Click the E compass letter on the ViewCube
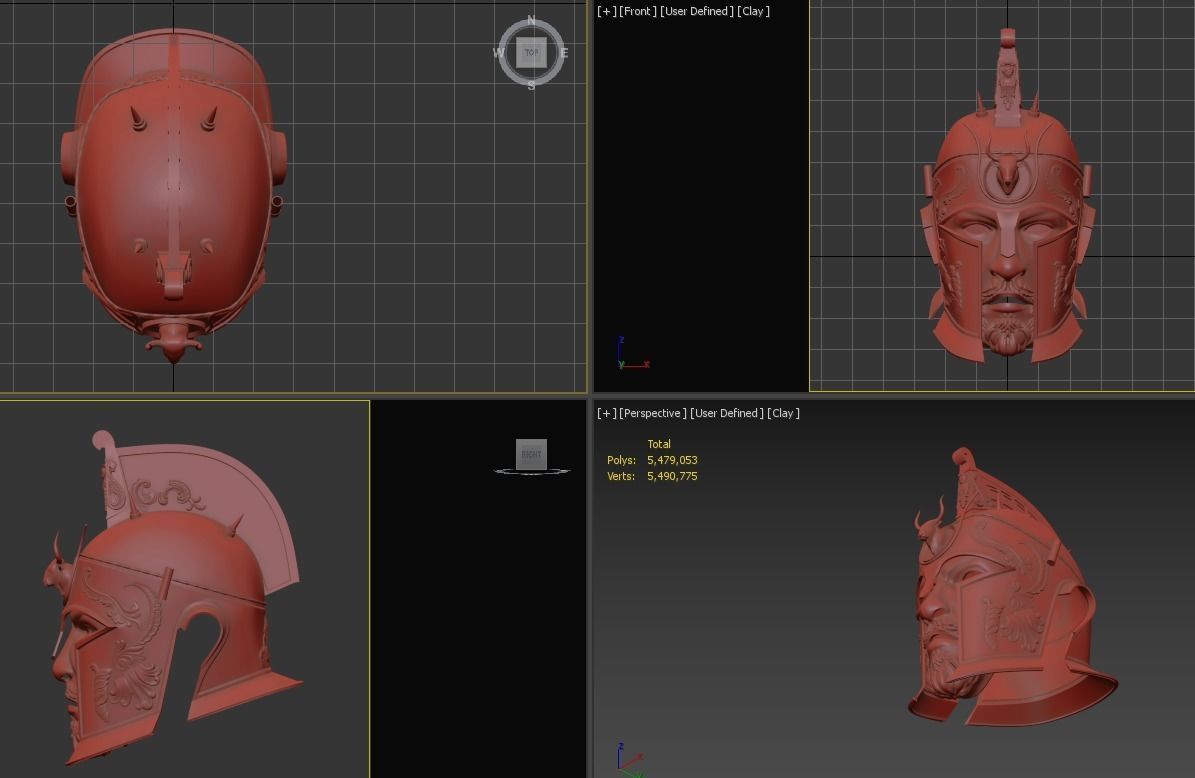The image size is (1195, 778). 564,53
